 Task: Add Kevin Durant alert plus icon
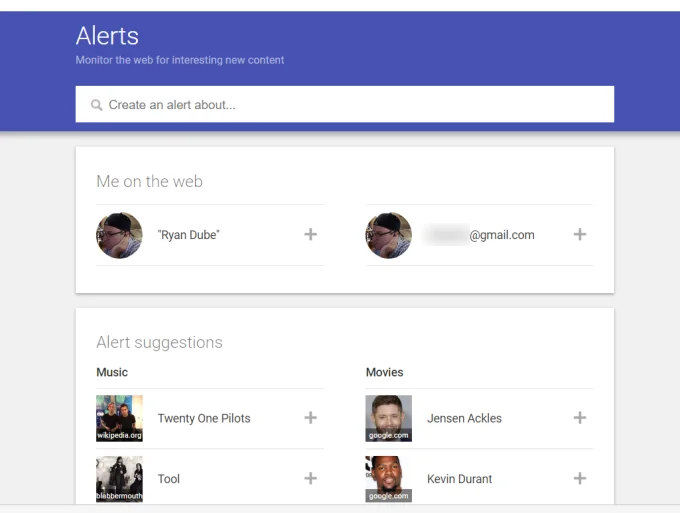579,479
